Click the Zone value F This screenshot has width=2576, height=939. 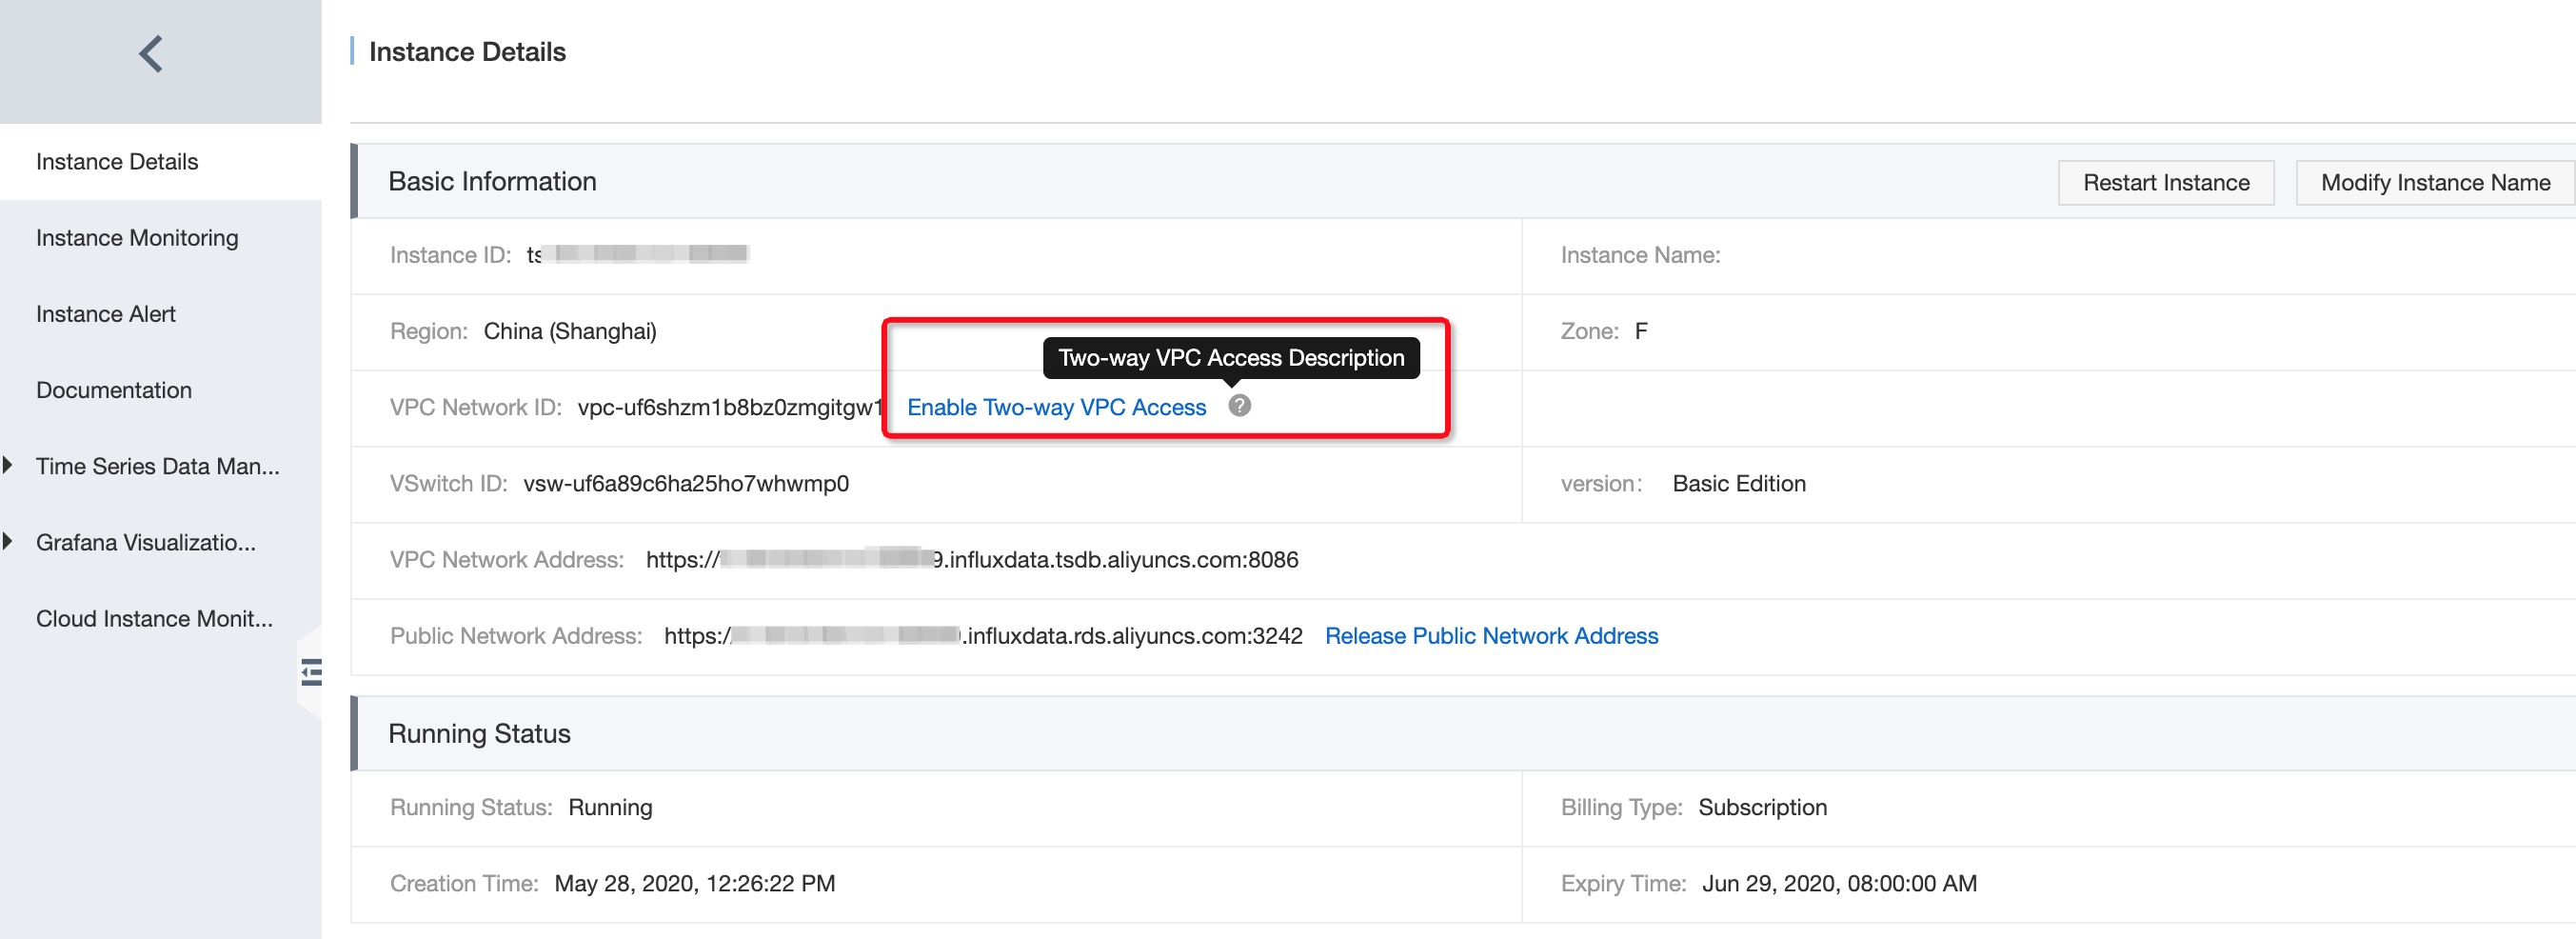[1641, 331]
